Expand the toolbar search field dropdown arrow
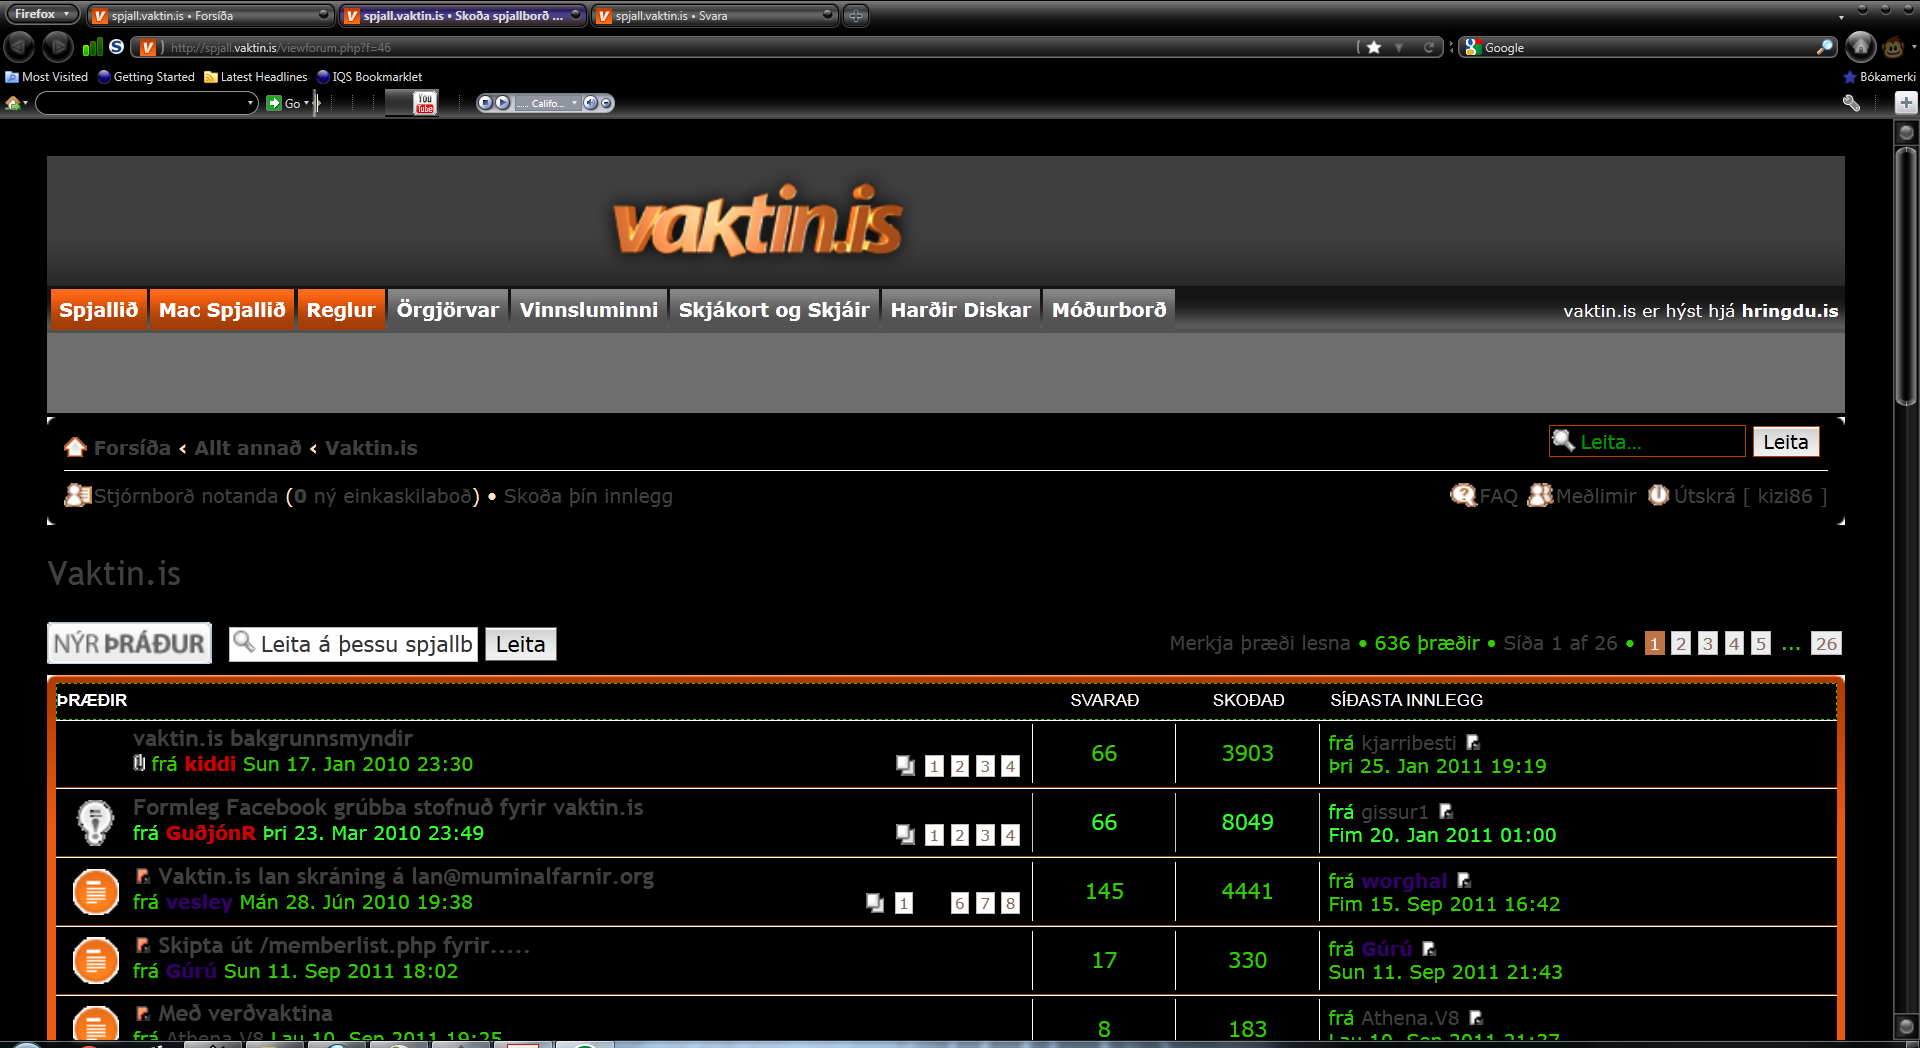 (250, 103)
